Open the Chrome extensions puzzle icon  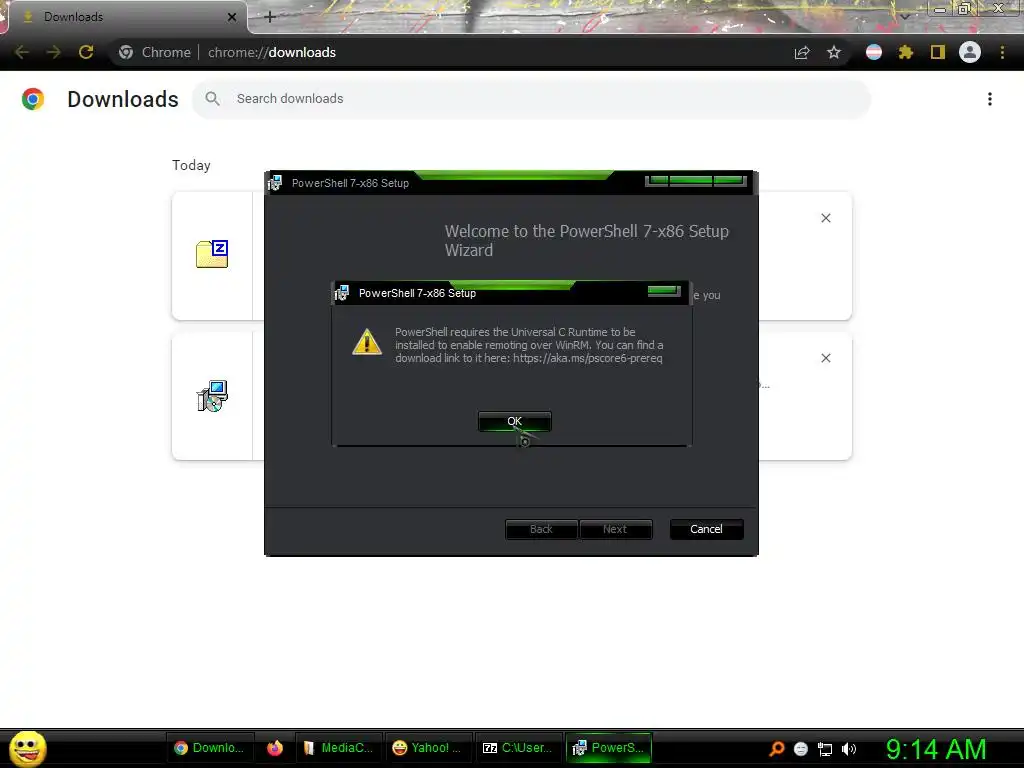coord(905,52)
